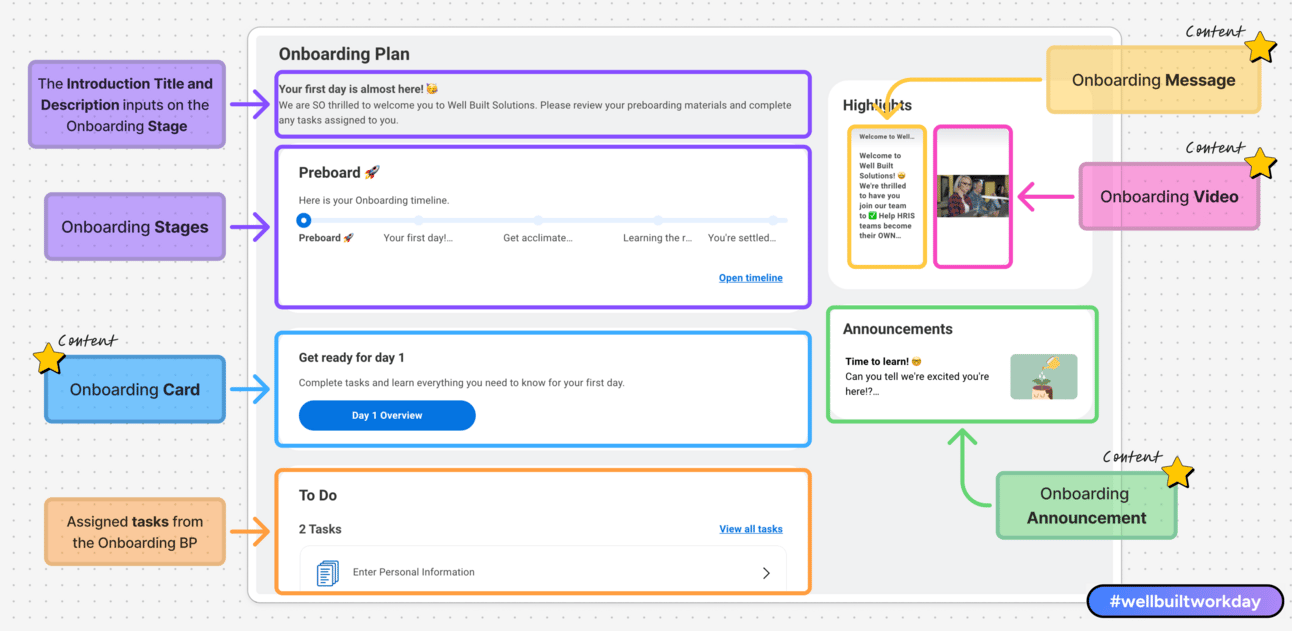This screenshot has width=1292, height=631.
Task: Expand the Enter Personal Information task chevron
Action: (766, 573)
